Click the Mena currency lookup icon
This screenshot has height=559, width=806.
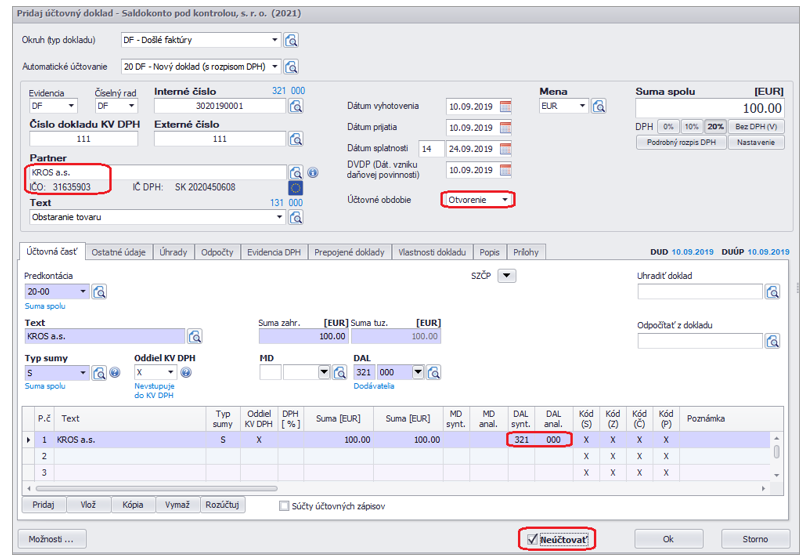[599, 106]
